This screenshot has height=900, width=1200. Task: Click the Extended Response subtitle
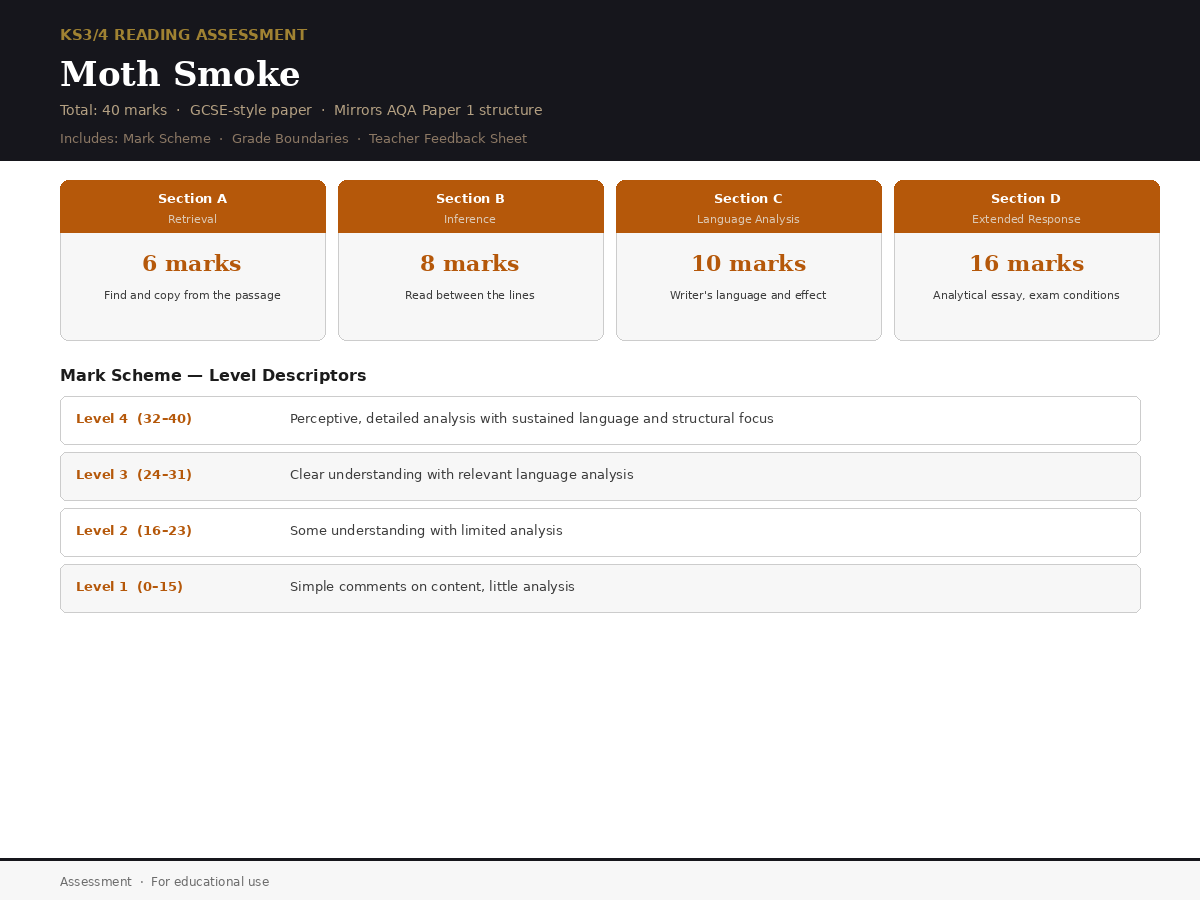(x=1026, y=219)
